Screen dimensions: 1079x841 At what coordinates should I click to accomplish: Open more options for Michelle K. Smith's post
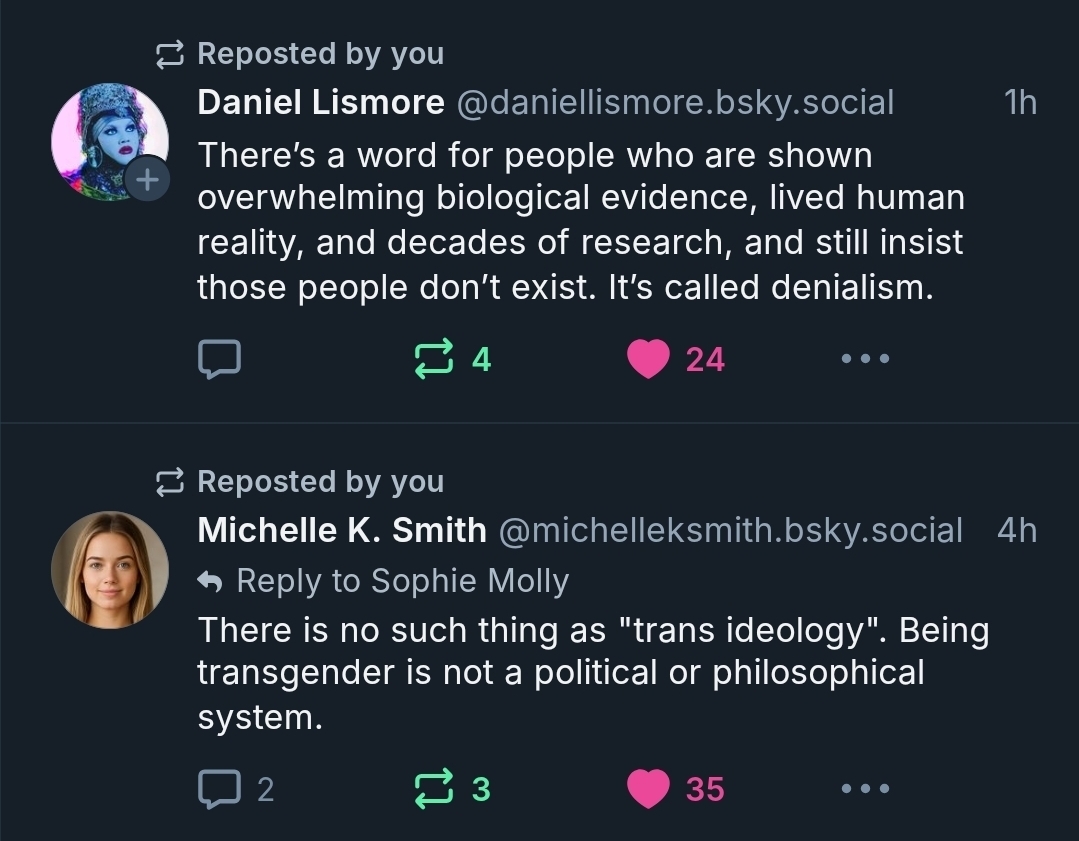(864, 789)
